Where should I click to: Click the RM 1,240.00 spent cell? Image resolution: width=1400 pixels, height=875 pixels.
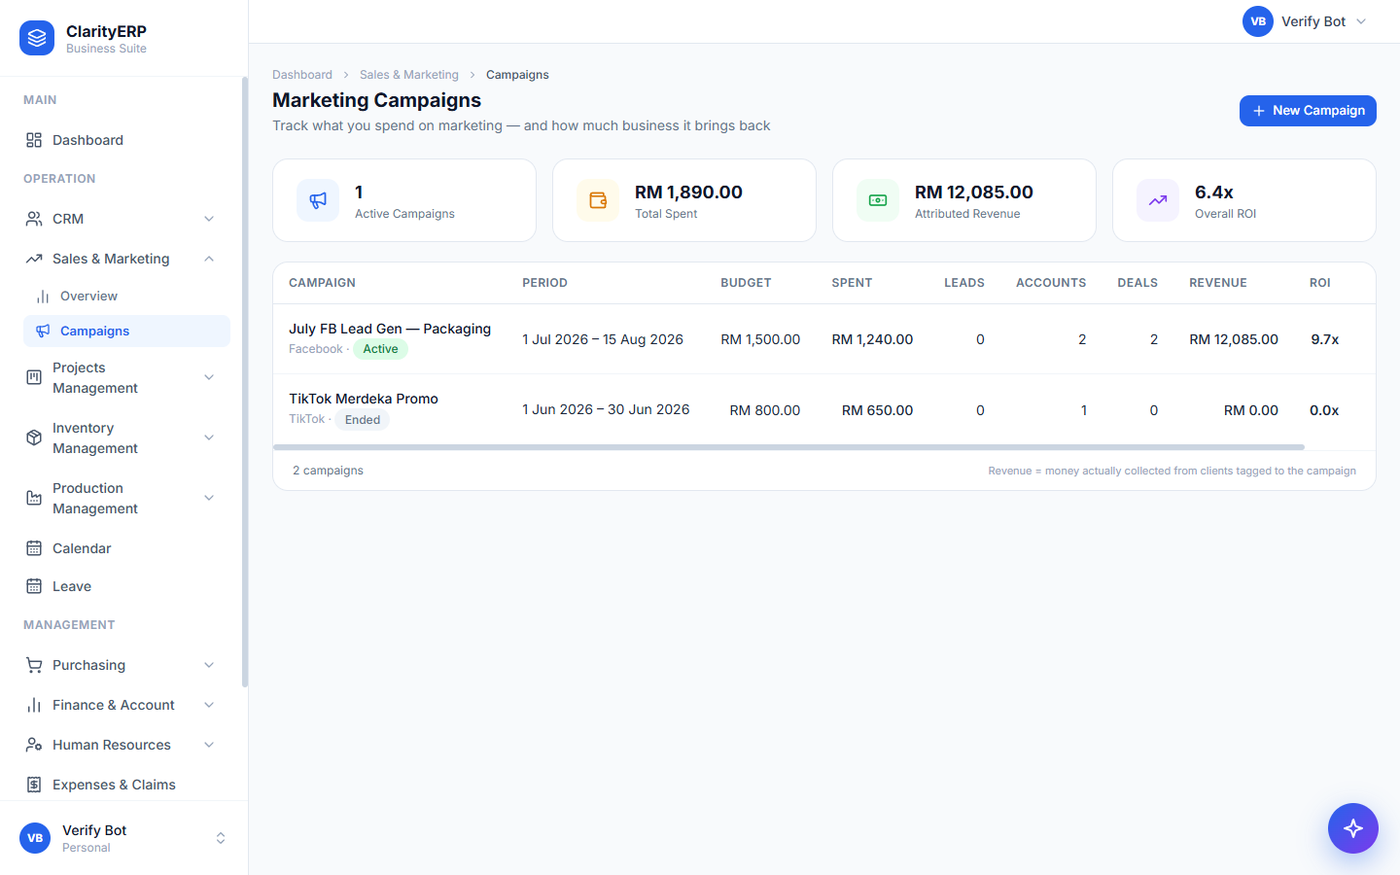pyautogui.click(x=872, y=339)
